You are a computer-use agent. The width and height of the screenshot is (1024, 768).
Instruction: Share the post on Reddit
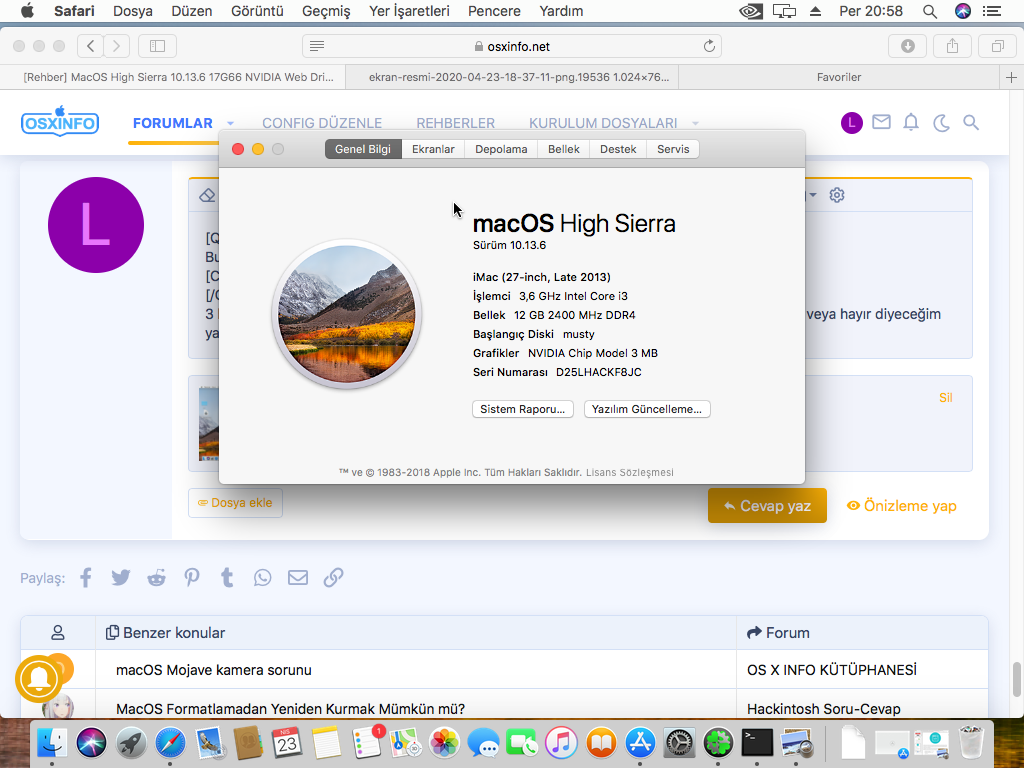[157, 577]
